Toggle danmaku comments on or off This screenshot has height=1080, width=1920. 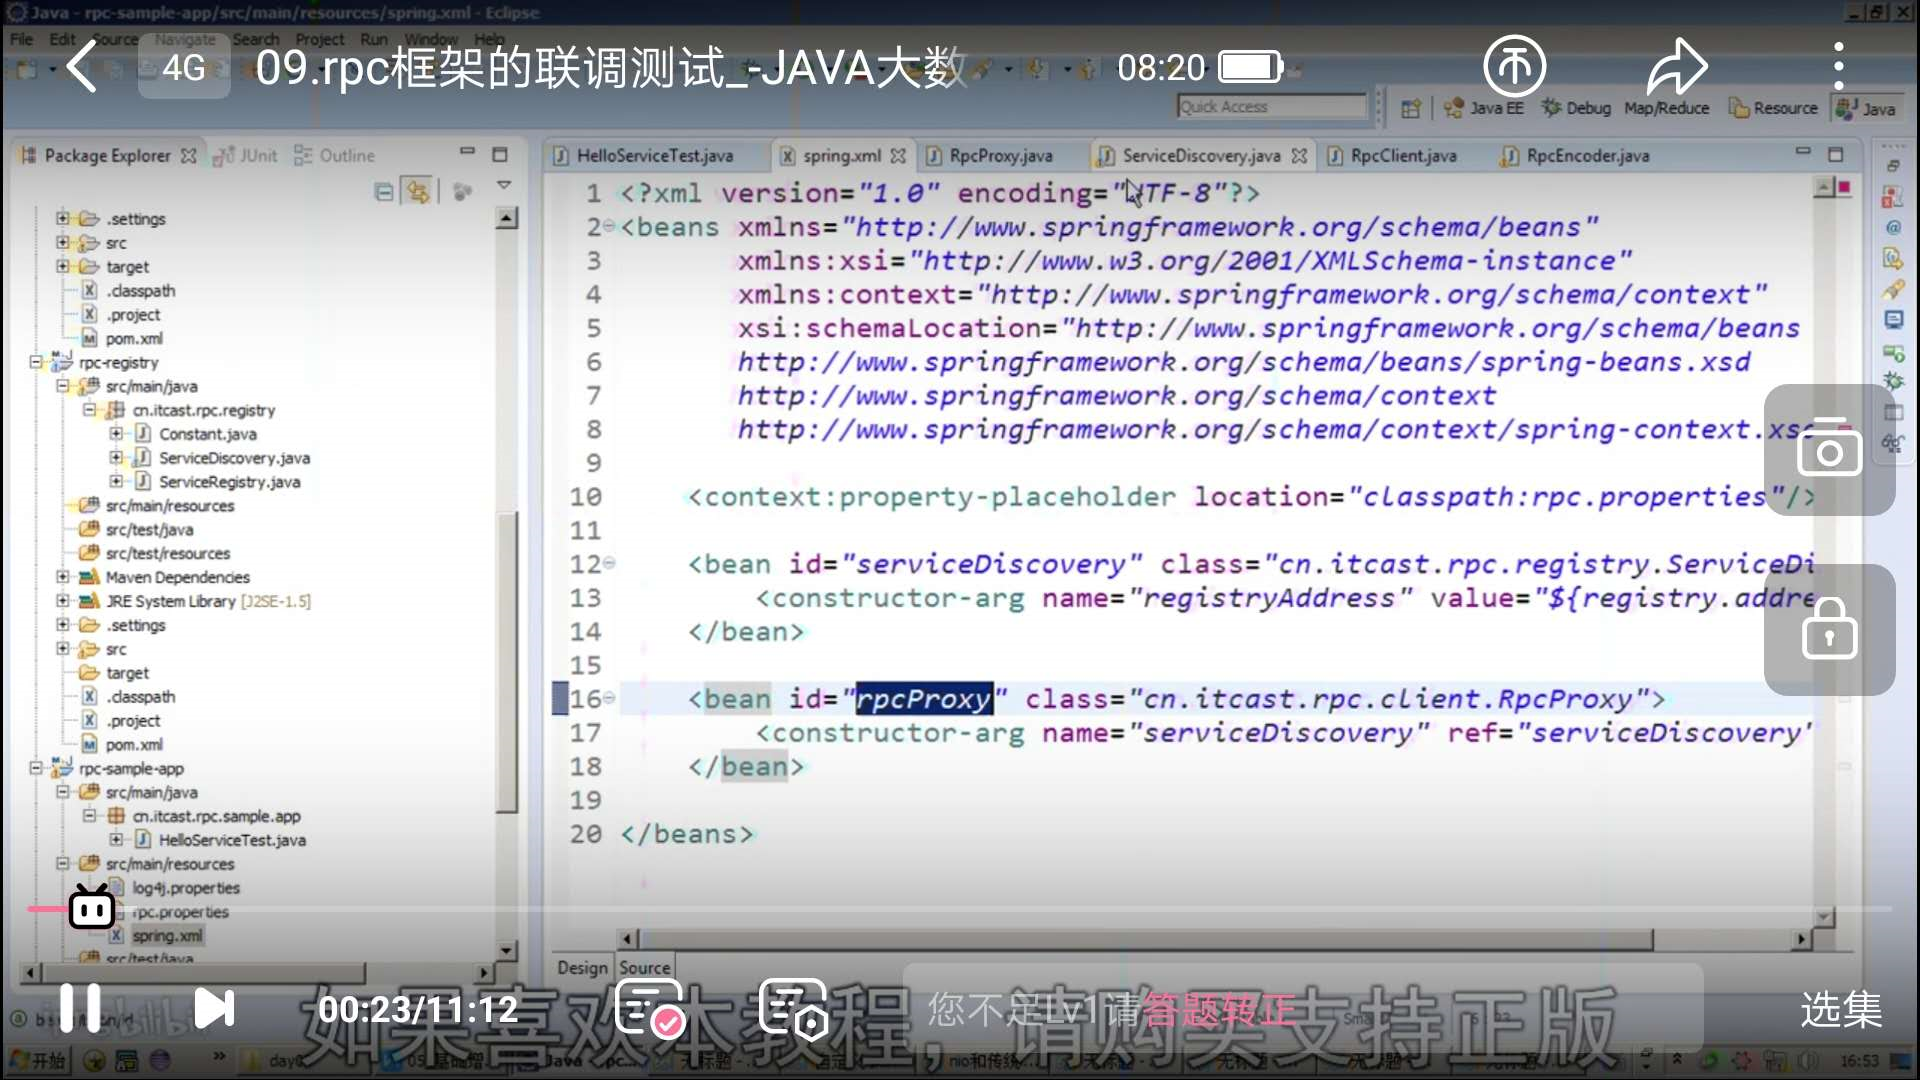(650, 1008)
